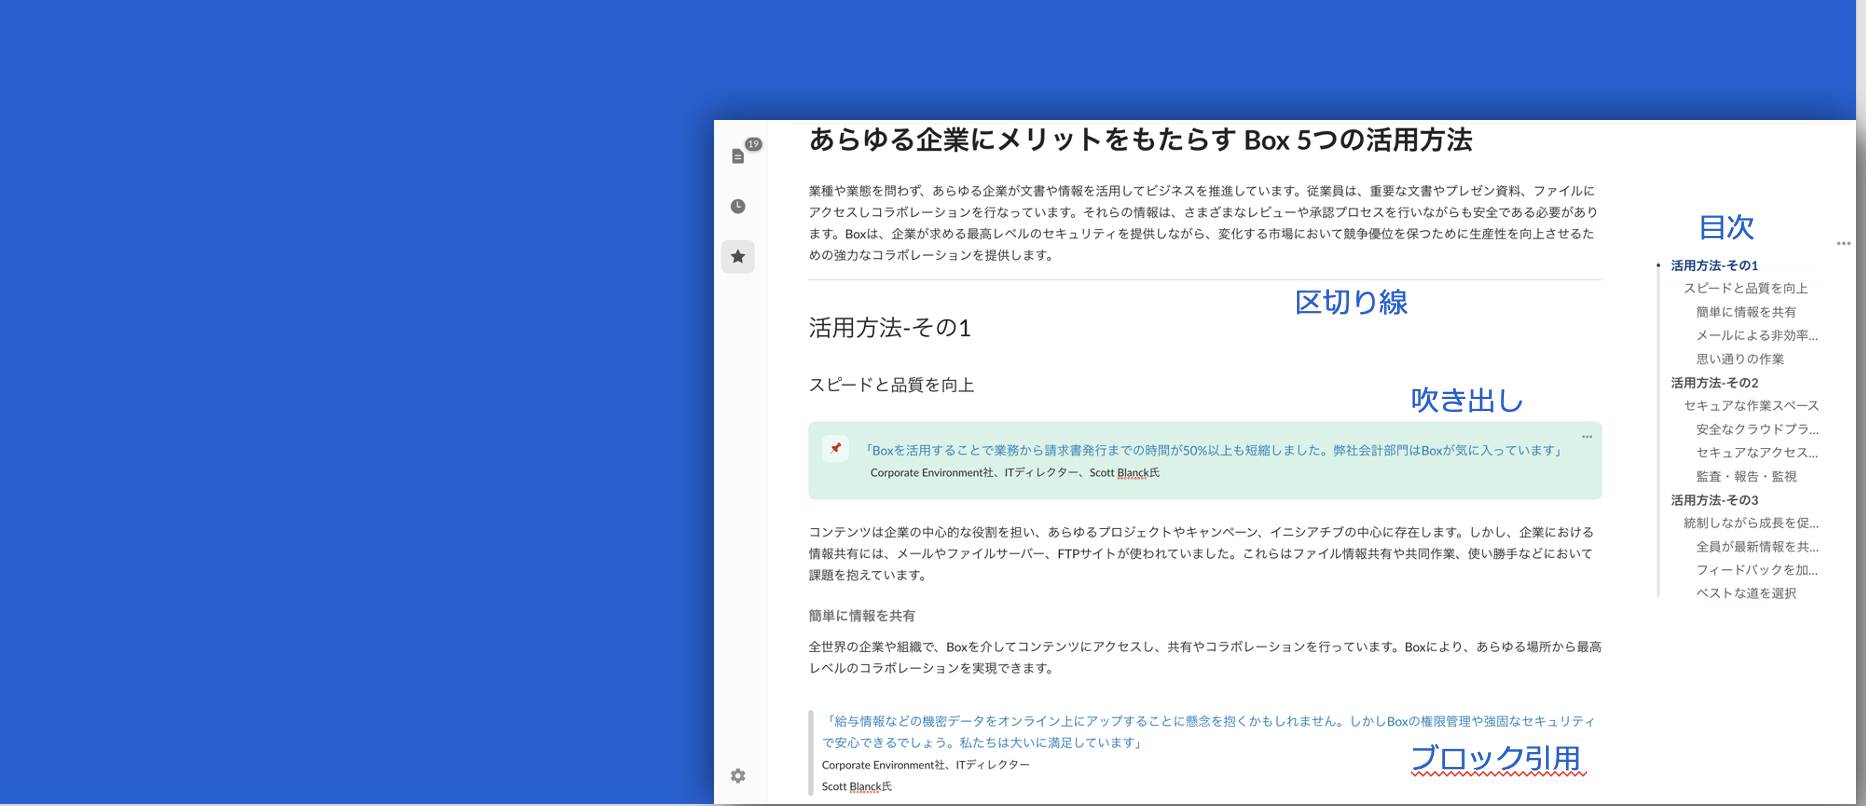Open the callout block's more options ellipsis
Screen dimensions: 1866x806
point(1587,437)
